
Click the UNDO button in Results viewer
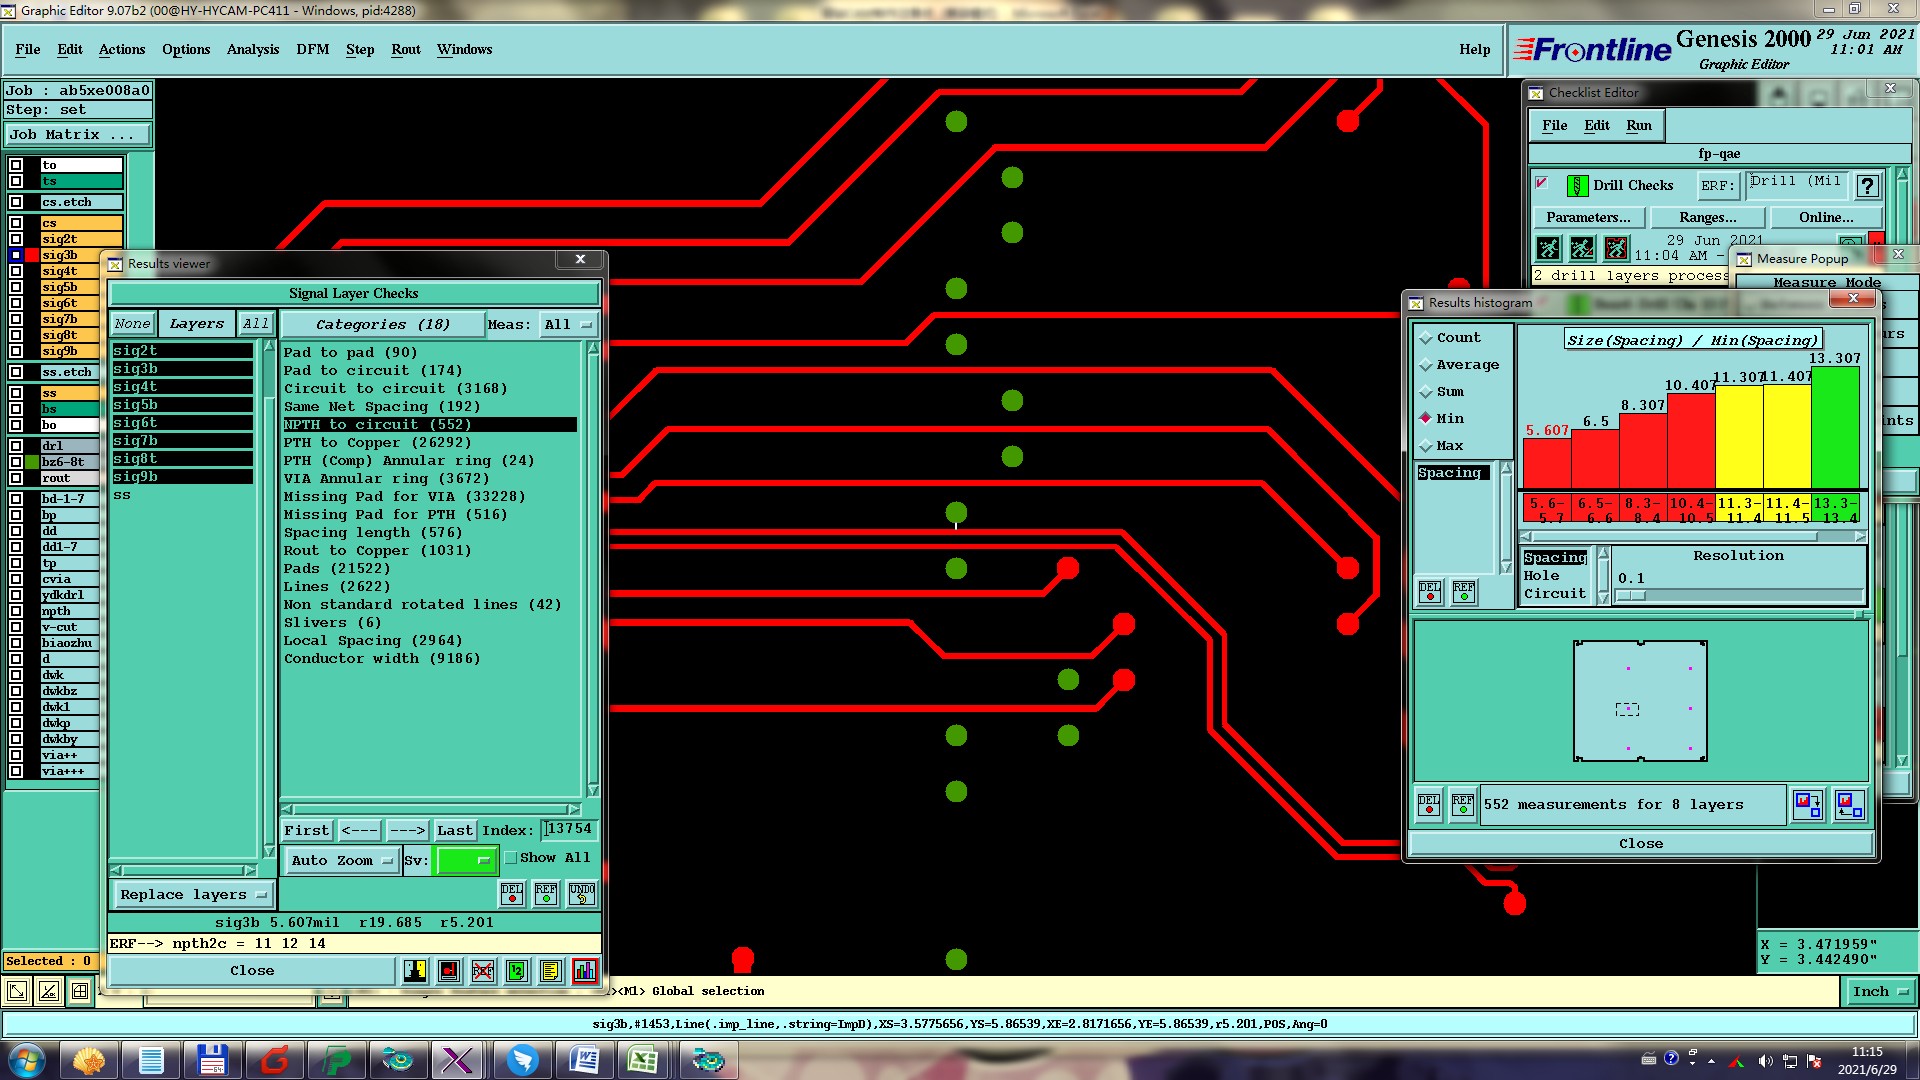[x=581, y=894]
